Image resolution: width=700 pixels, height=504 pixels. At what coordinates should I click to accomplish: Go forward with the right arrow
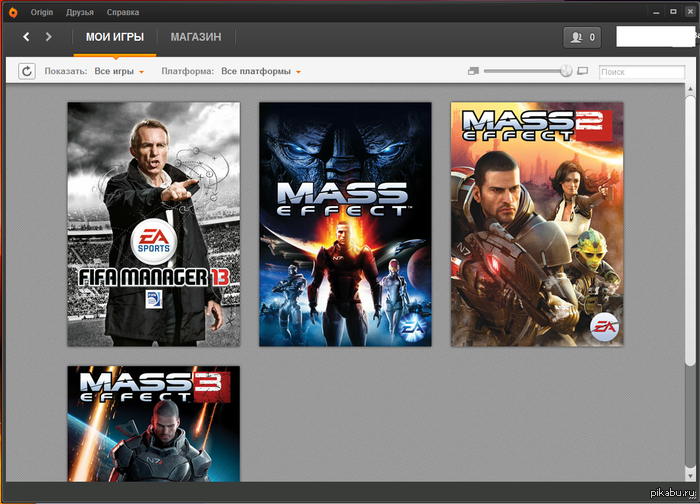(x=48, y=37)
